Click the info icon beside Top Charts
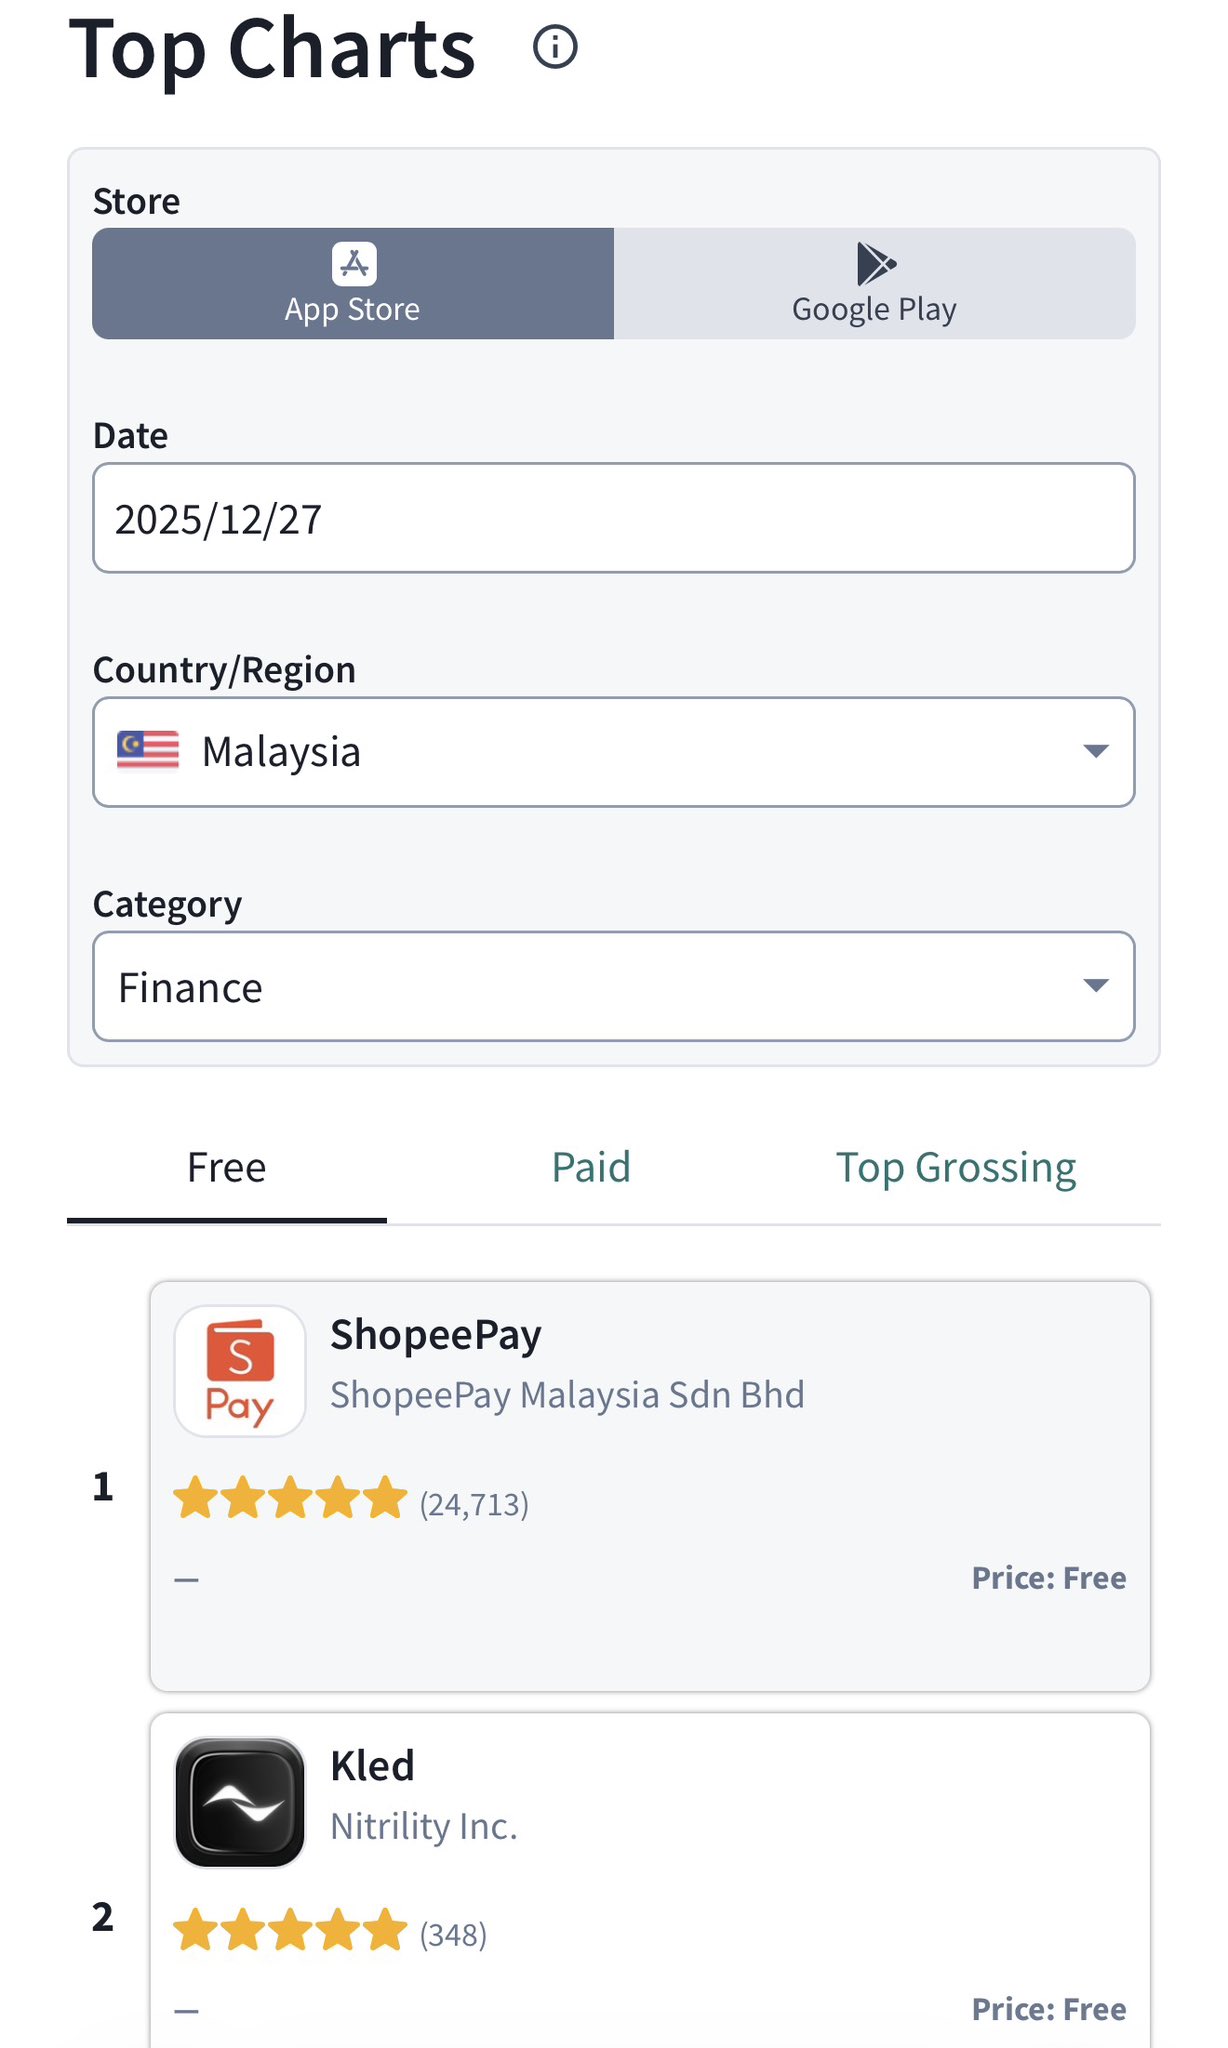1228x2048 pixels. click(x=555, y=47)
